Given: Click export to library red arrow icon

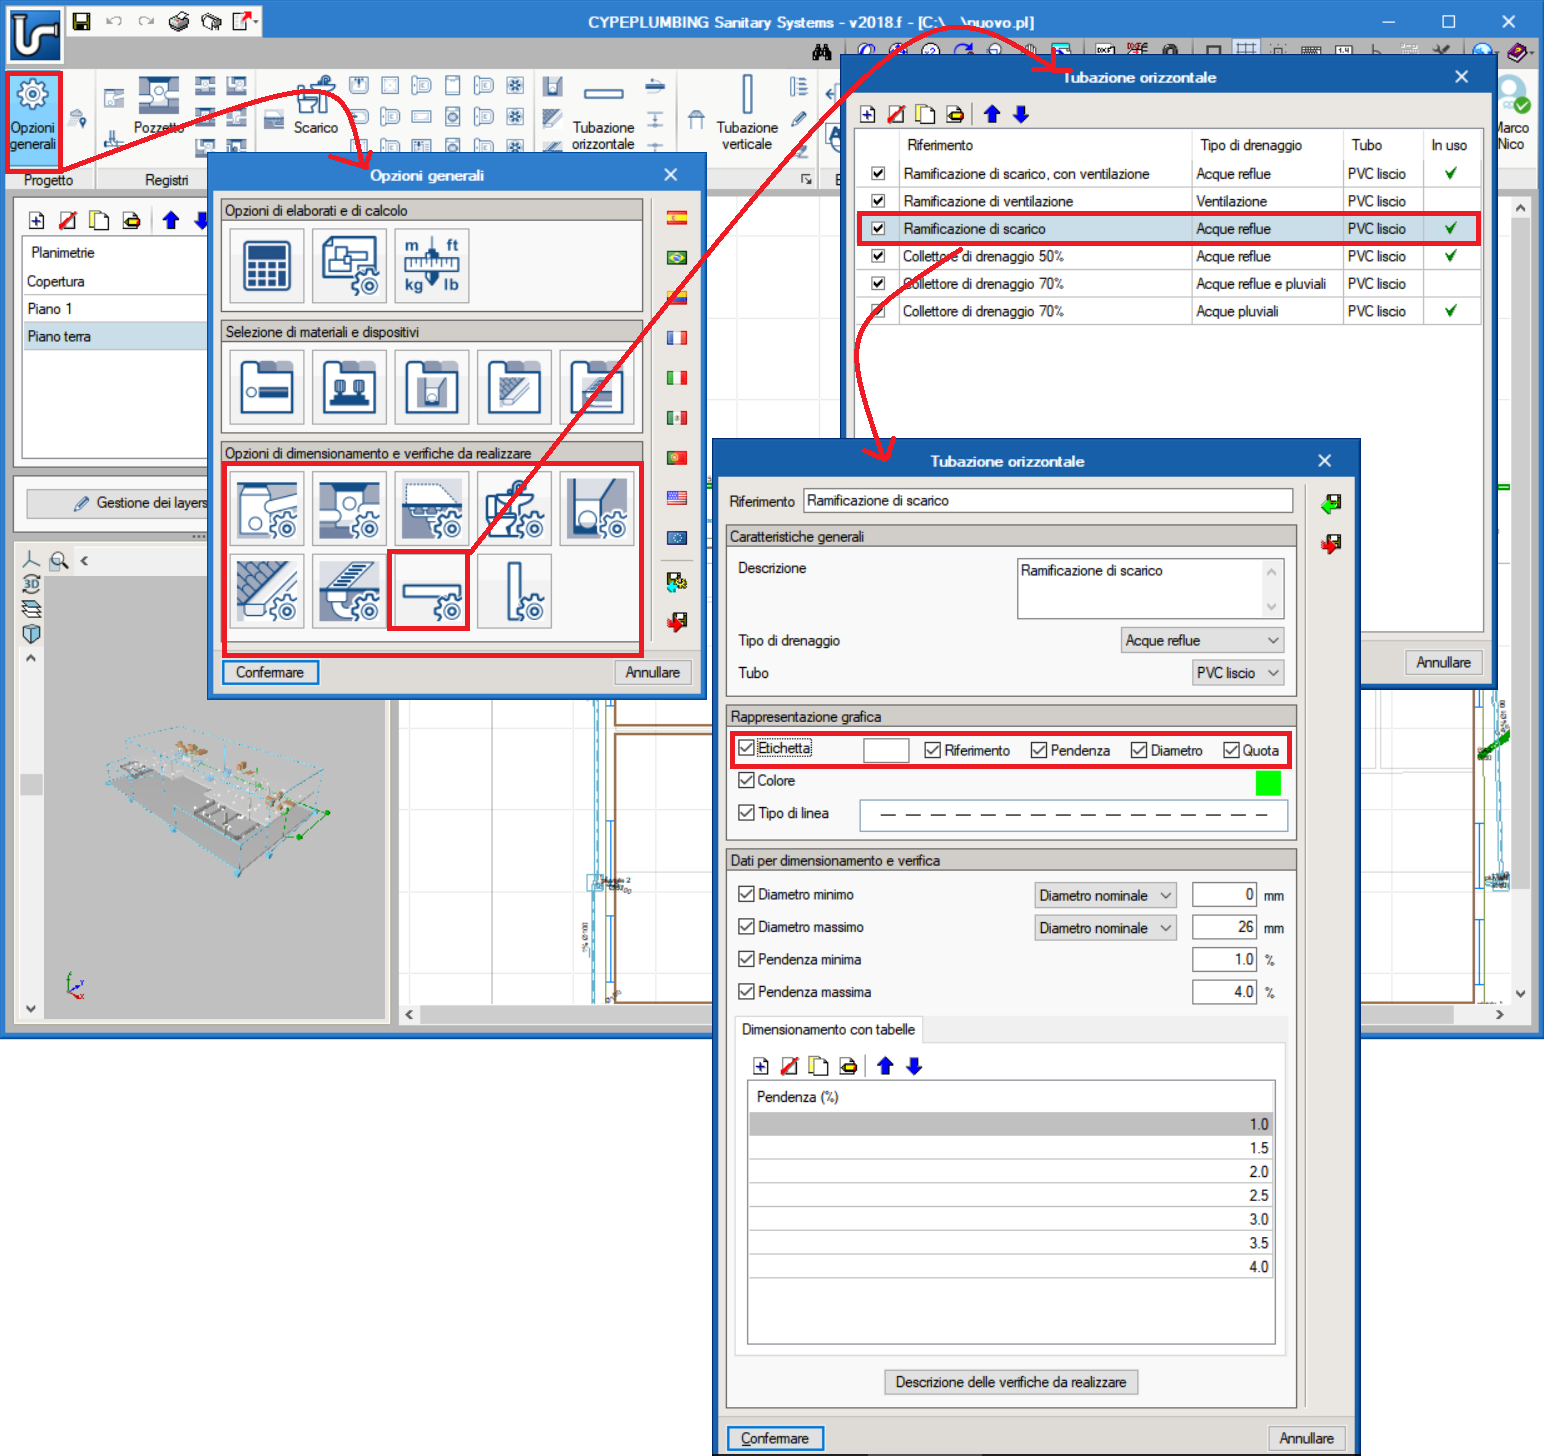Looking at the screenshot, I should 1331,543.
